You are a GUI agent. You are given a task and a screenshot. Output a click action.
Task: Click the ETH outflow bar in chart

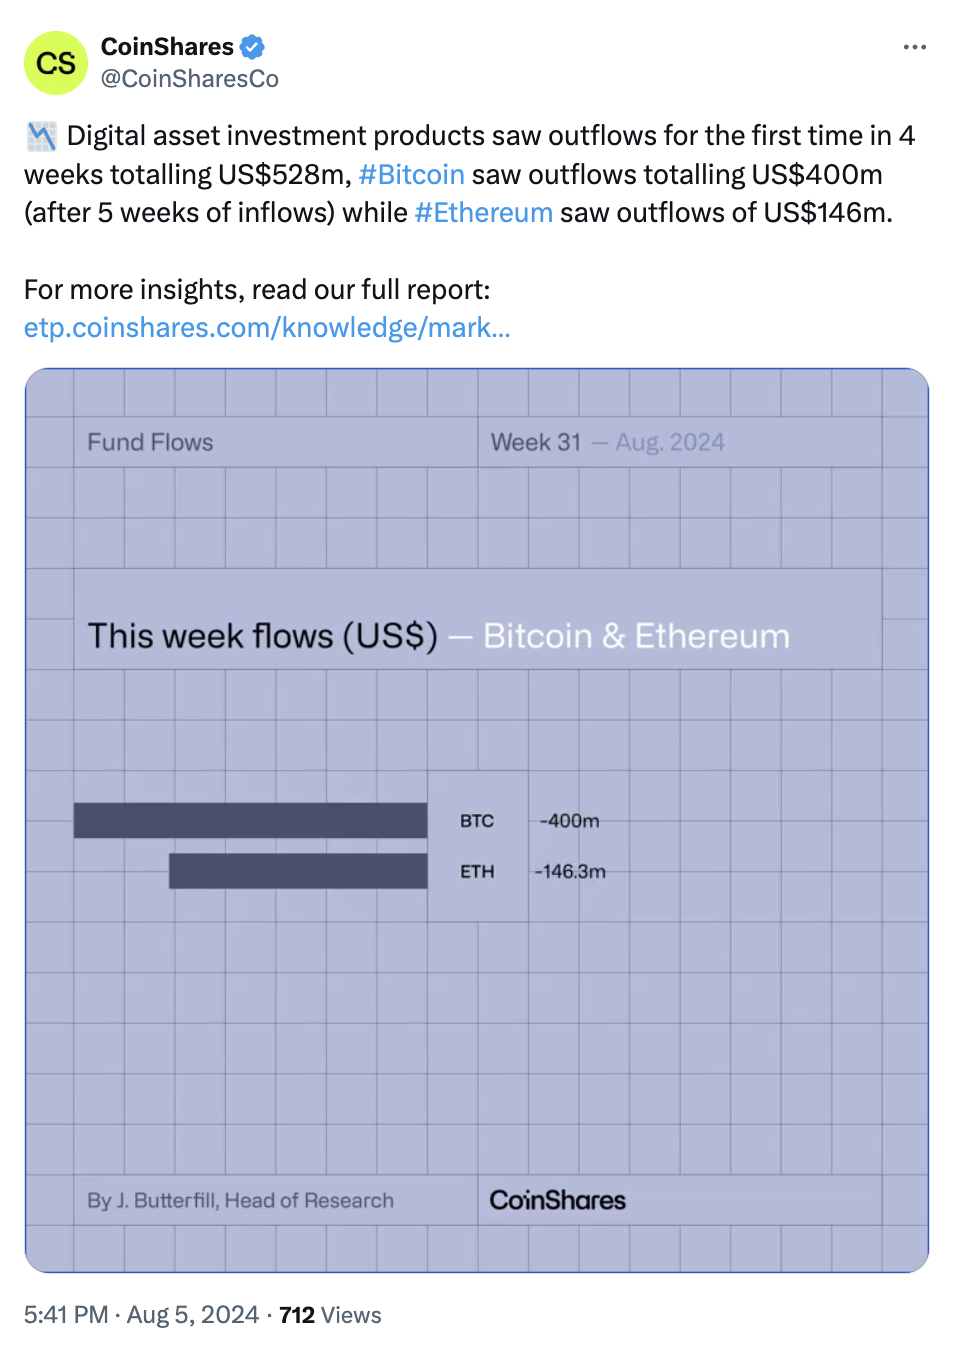[298, 871]
